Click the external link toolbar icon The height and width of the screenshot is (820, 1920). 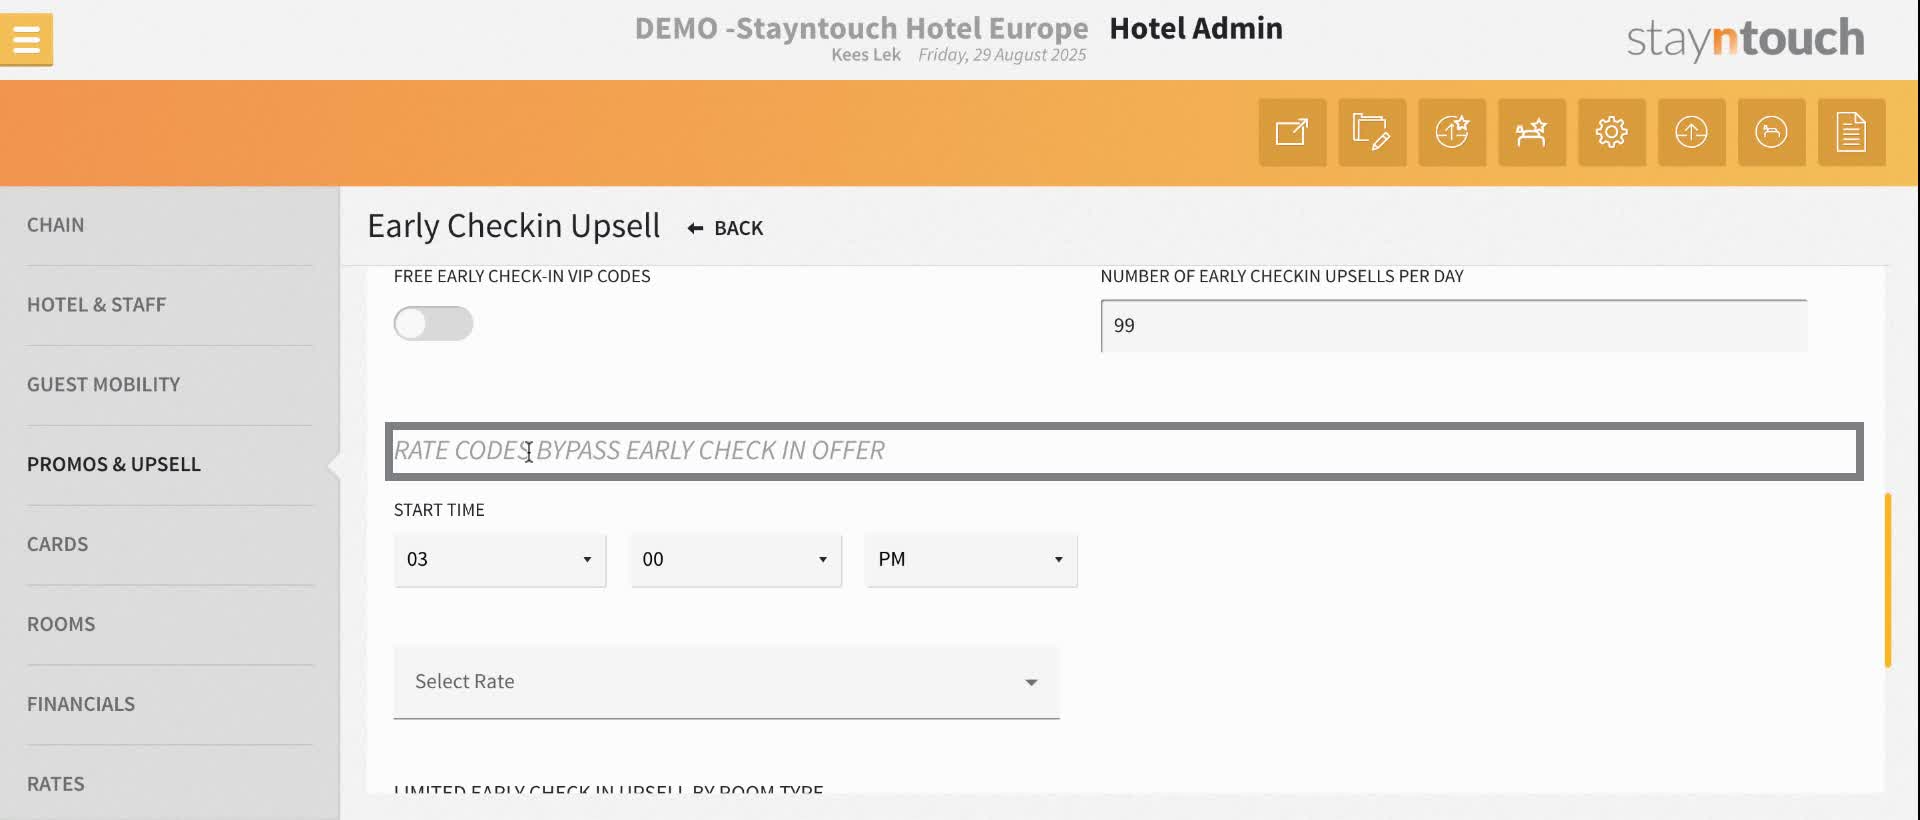1292,132
